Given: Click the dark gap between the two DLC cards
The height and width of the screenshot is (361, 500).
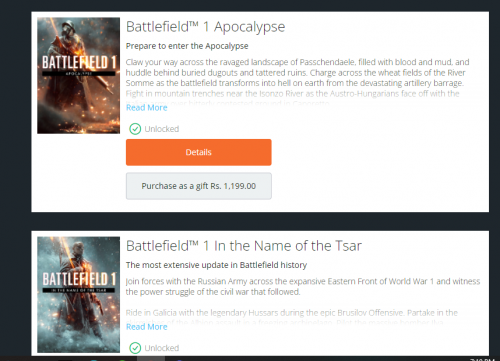Looking at the screenshot, I should click(260, 221).
